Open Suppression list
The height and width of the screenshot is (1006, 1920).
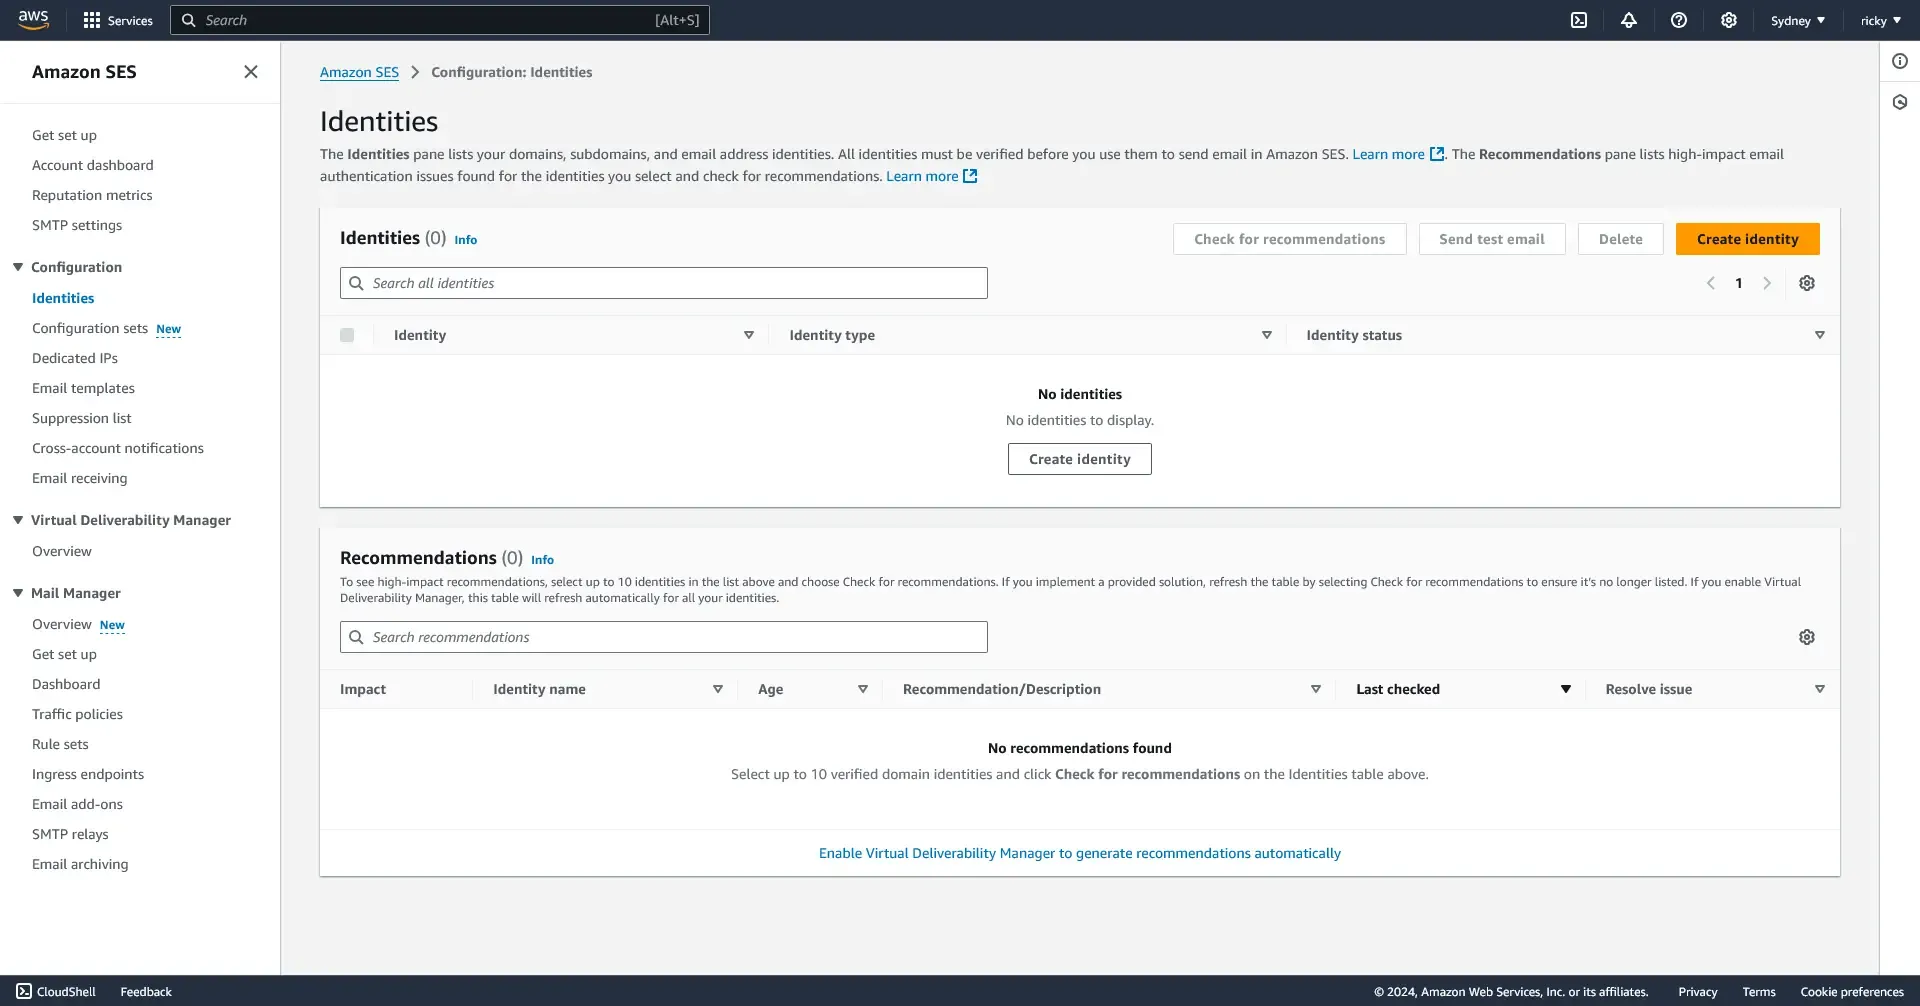82,418
